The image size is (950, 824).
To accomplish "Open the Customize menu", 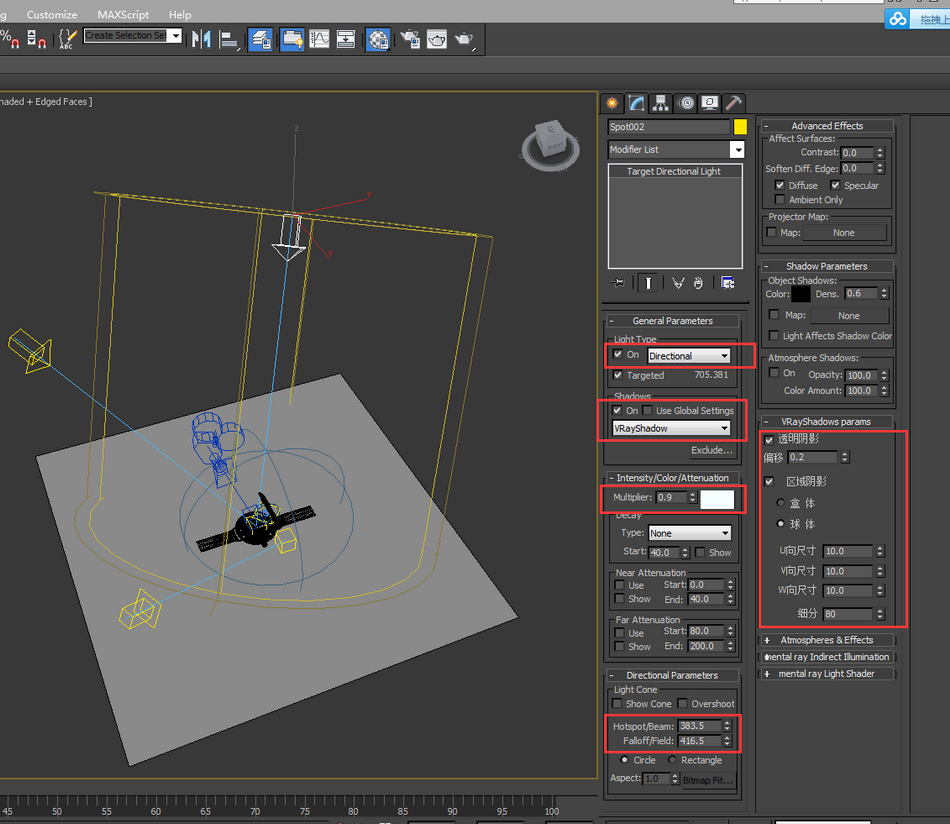I will [51, 15].
